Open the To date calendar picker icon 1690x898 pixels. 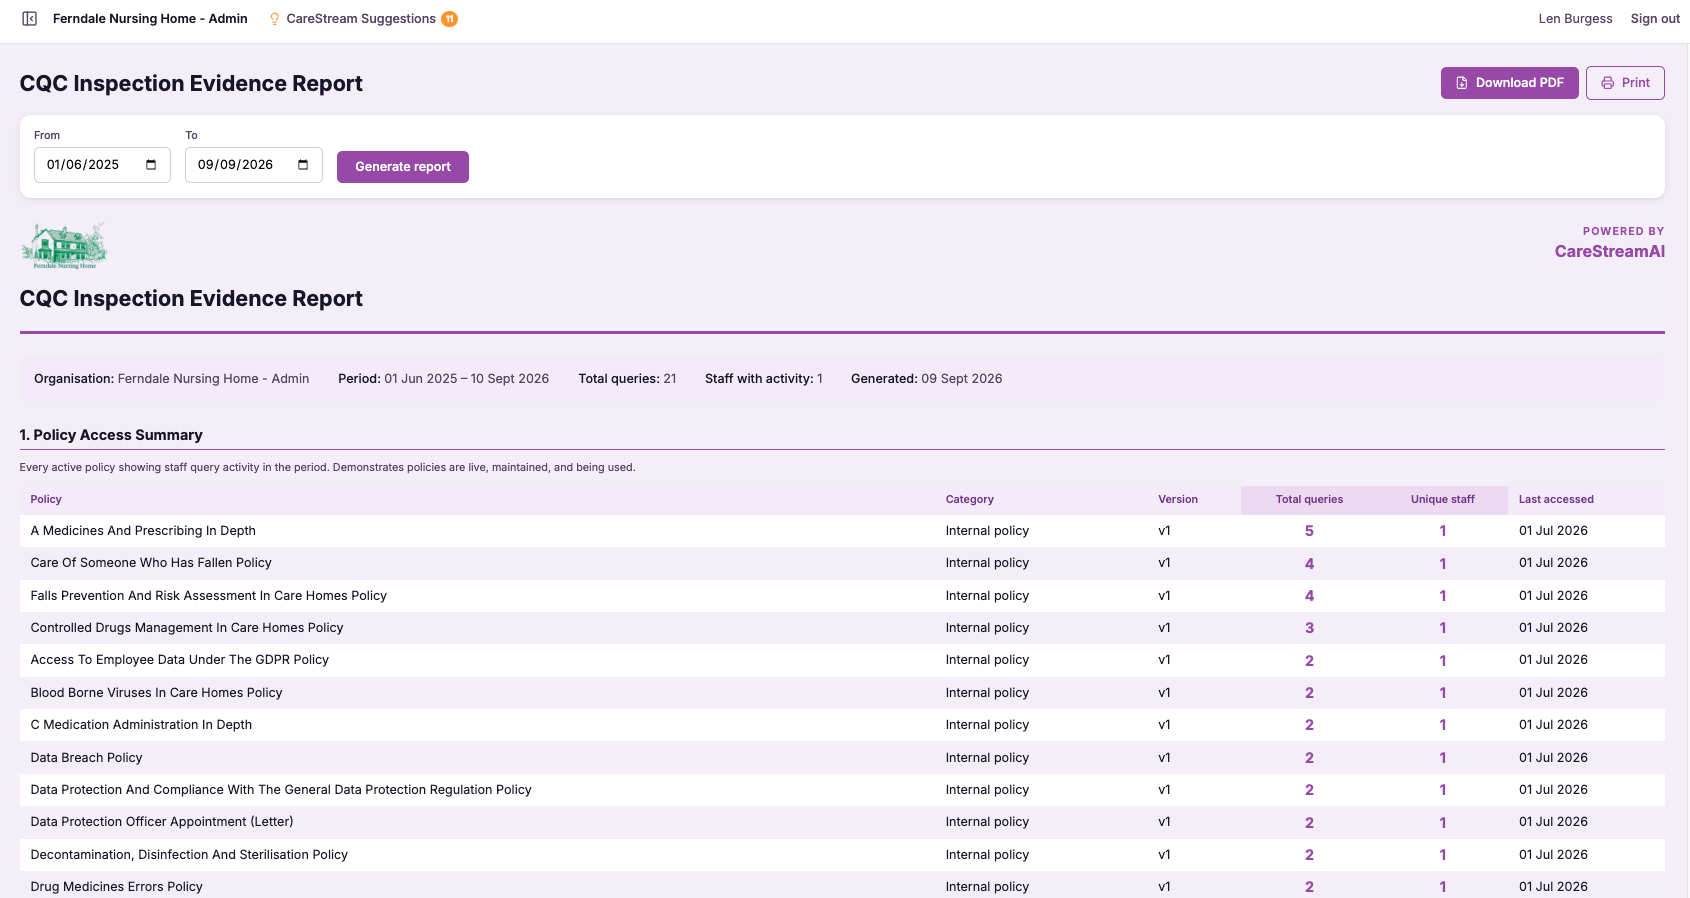(x=303, y=165)
